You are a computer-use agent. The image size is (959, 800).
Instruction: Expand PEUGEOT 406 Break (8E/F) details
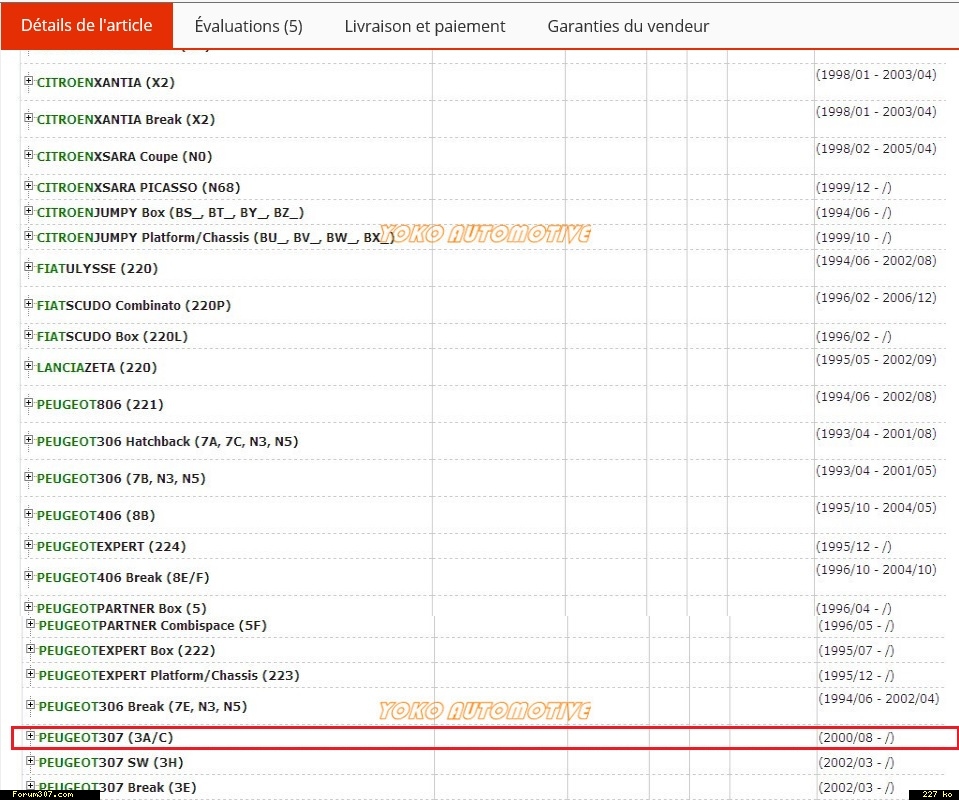coord(29,576)
